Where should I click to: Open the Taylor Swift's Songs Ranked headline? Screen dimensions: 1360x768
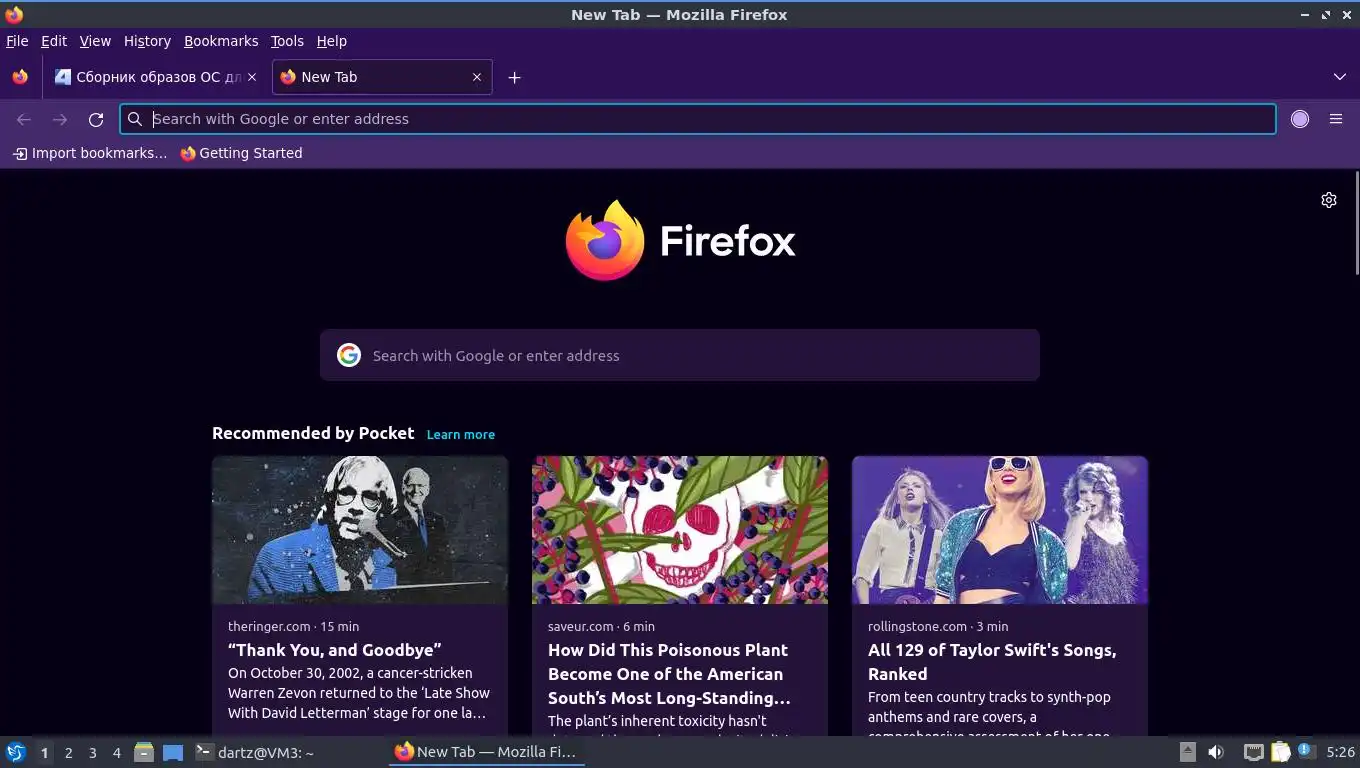(x=992, y=662)
